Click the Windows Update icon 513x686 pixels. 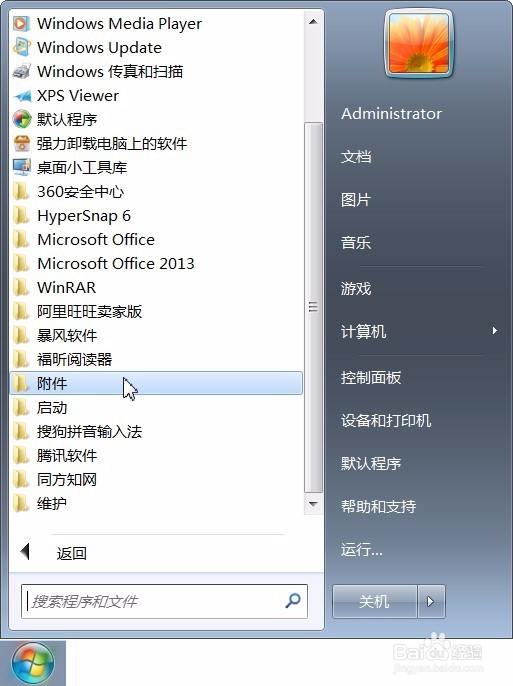click(21, 47)
